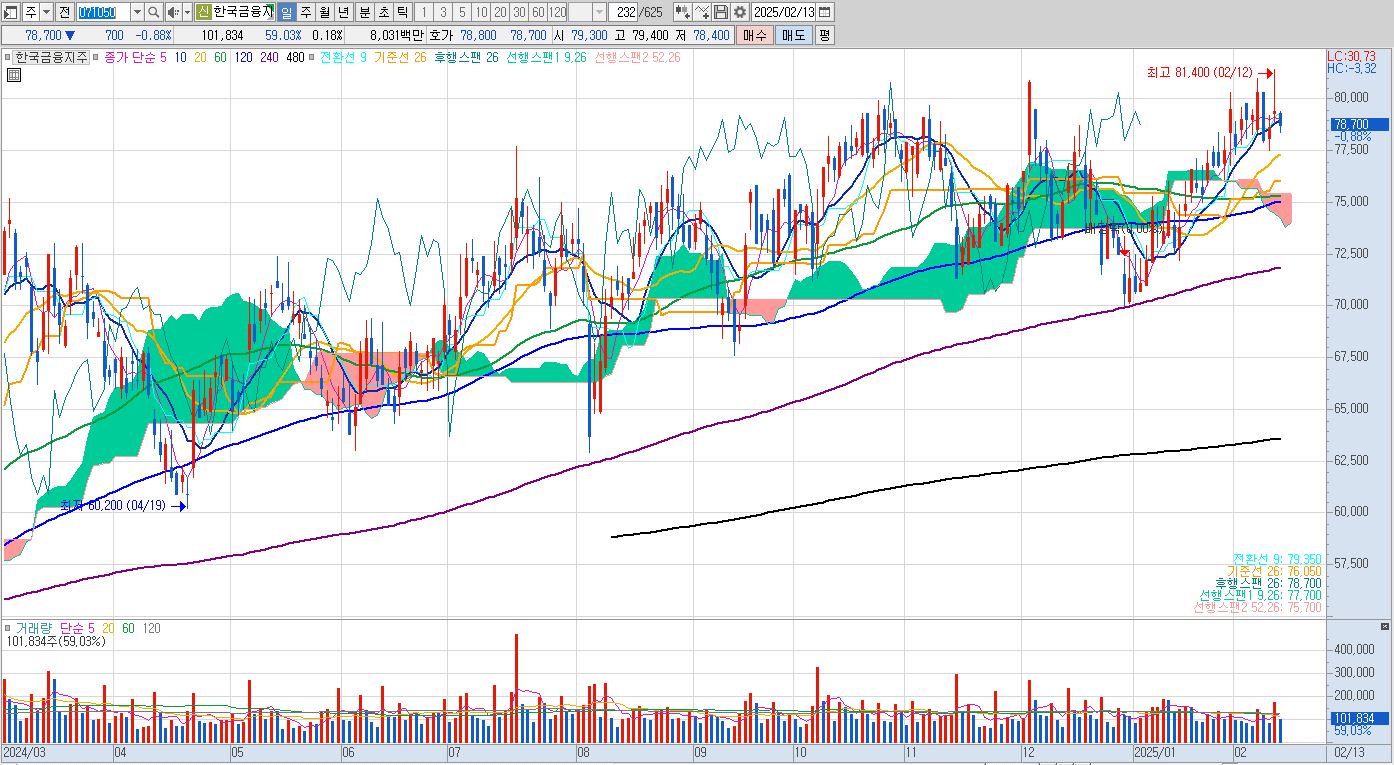The image size is (1394, 765).
Task: Select the tick 틱 period toggle
Action: pos(402,12)
